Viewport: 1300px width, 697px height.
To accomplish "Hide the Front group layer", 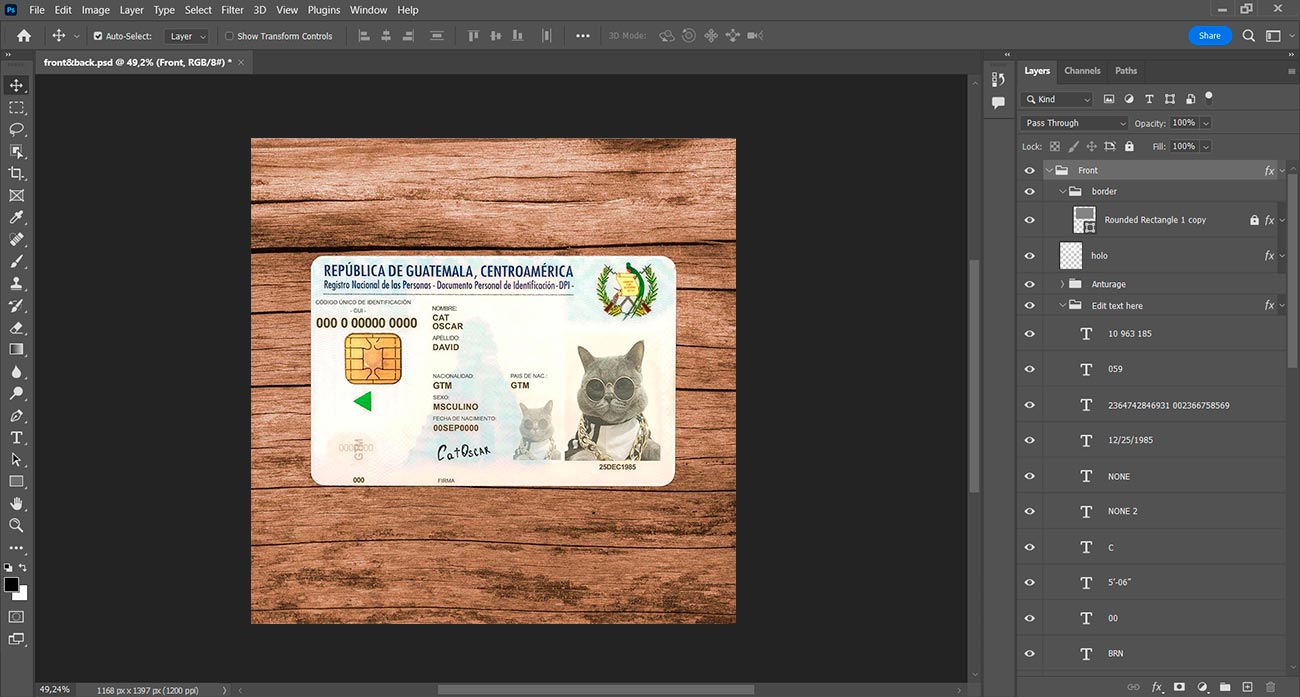I will coord(1030,171).
